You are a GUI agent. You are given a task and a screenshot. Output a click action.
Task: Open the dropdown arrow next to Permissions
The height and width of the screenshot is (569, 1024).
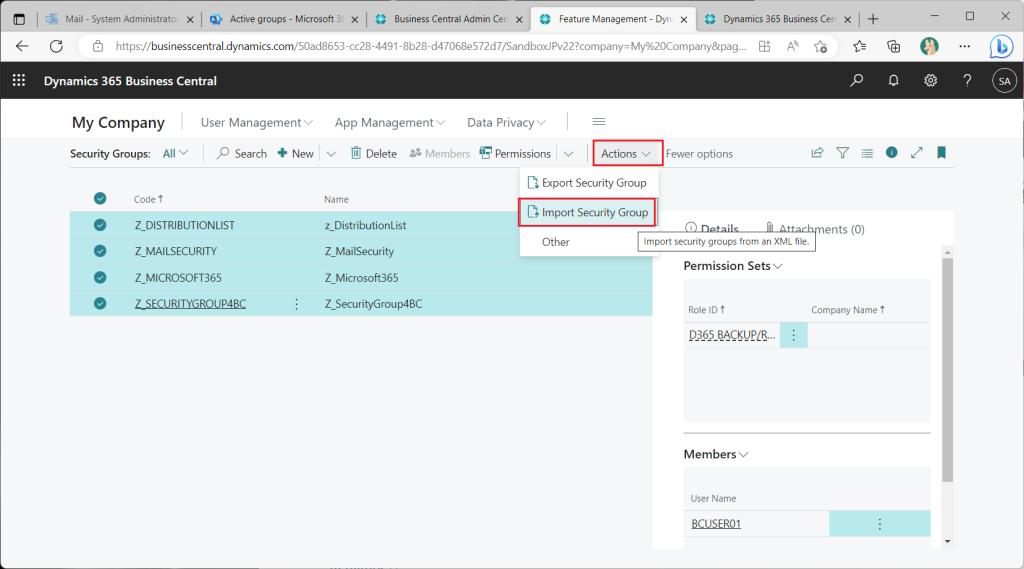point(568,154)
